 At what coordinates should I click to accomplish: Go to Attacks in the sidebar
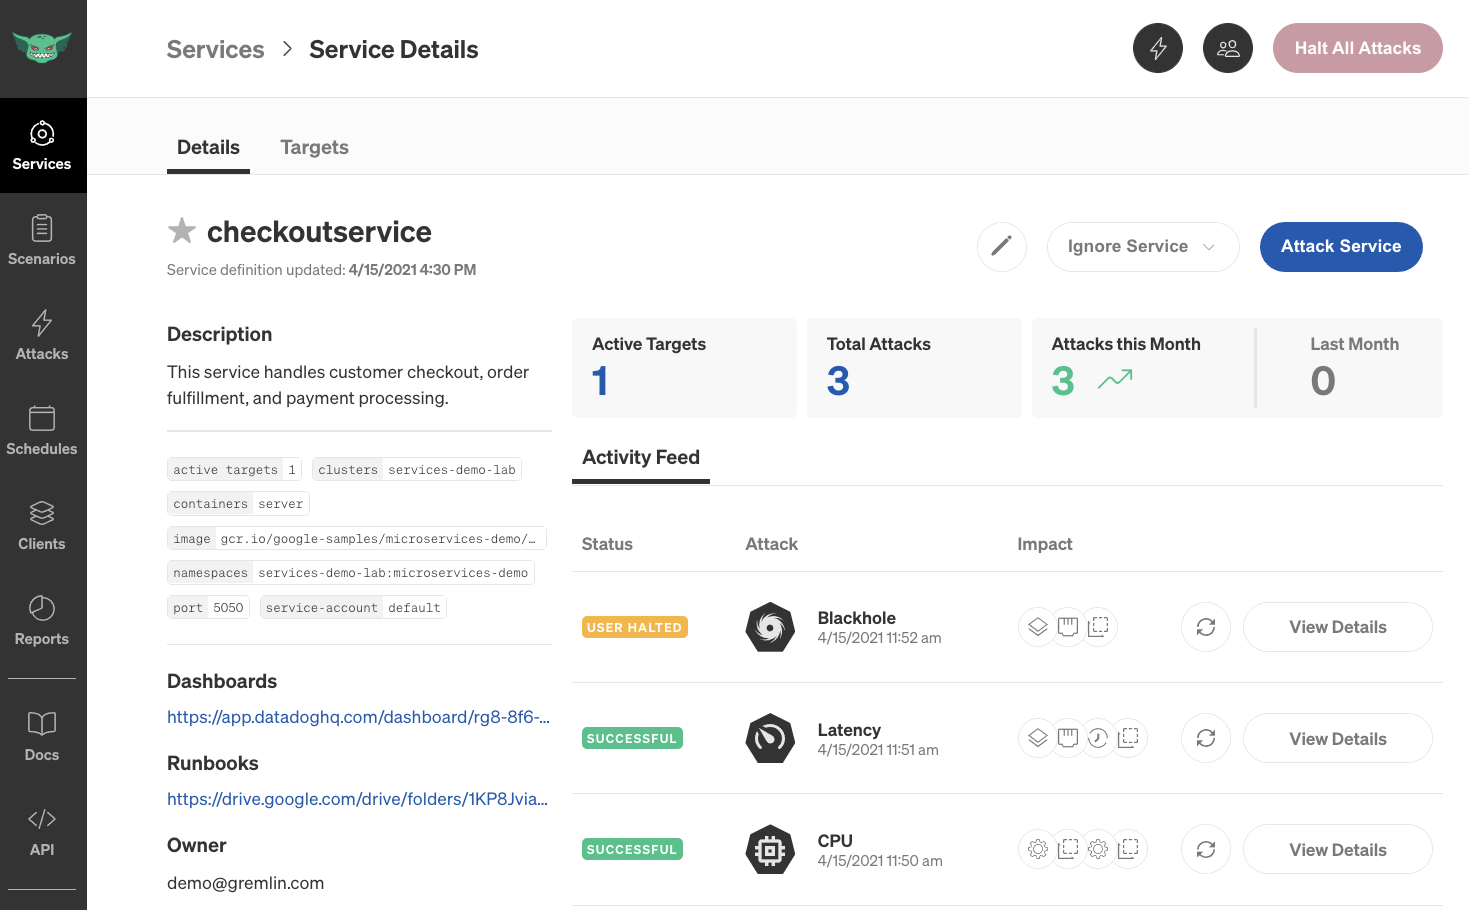(x=42, y=336)
